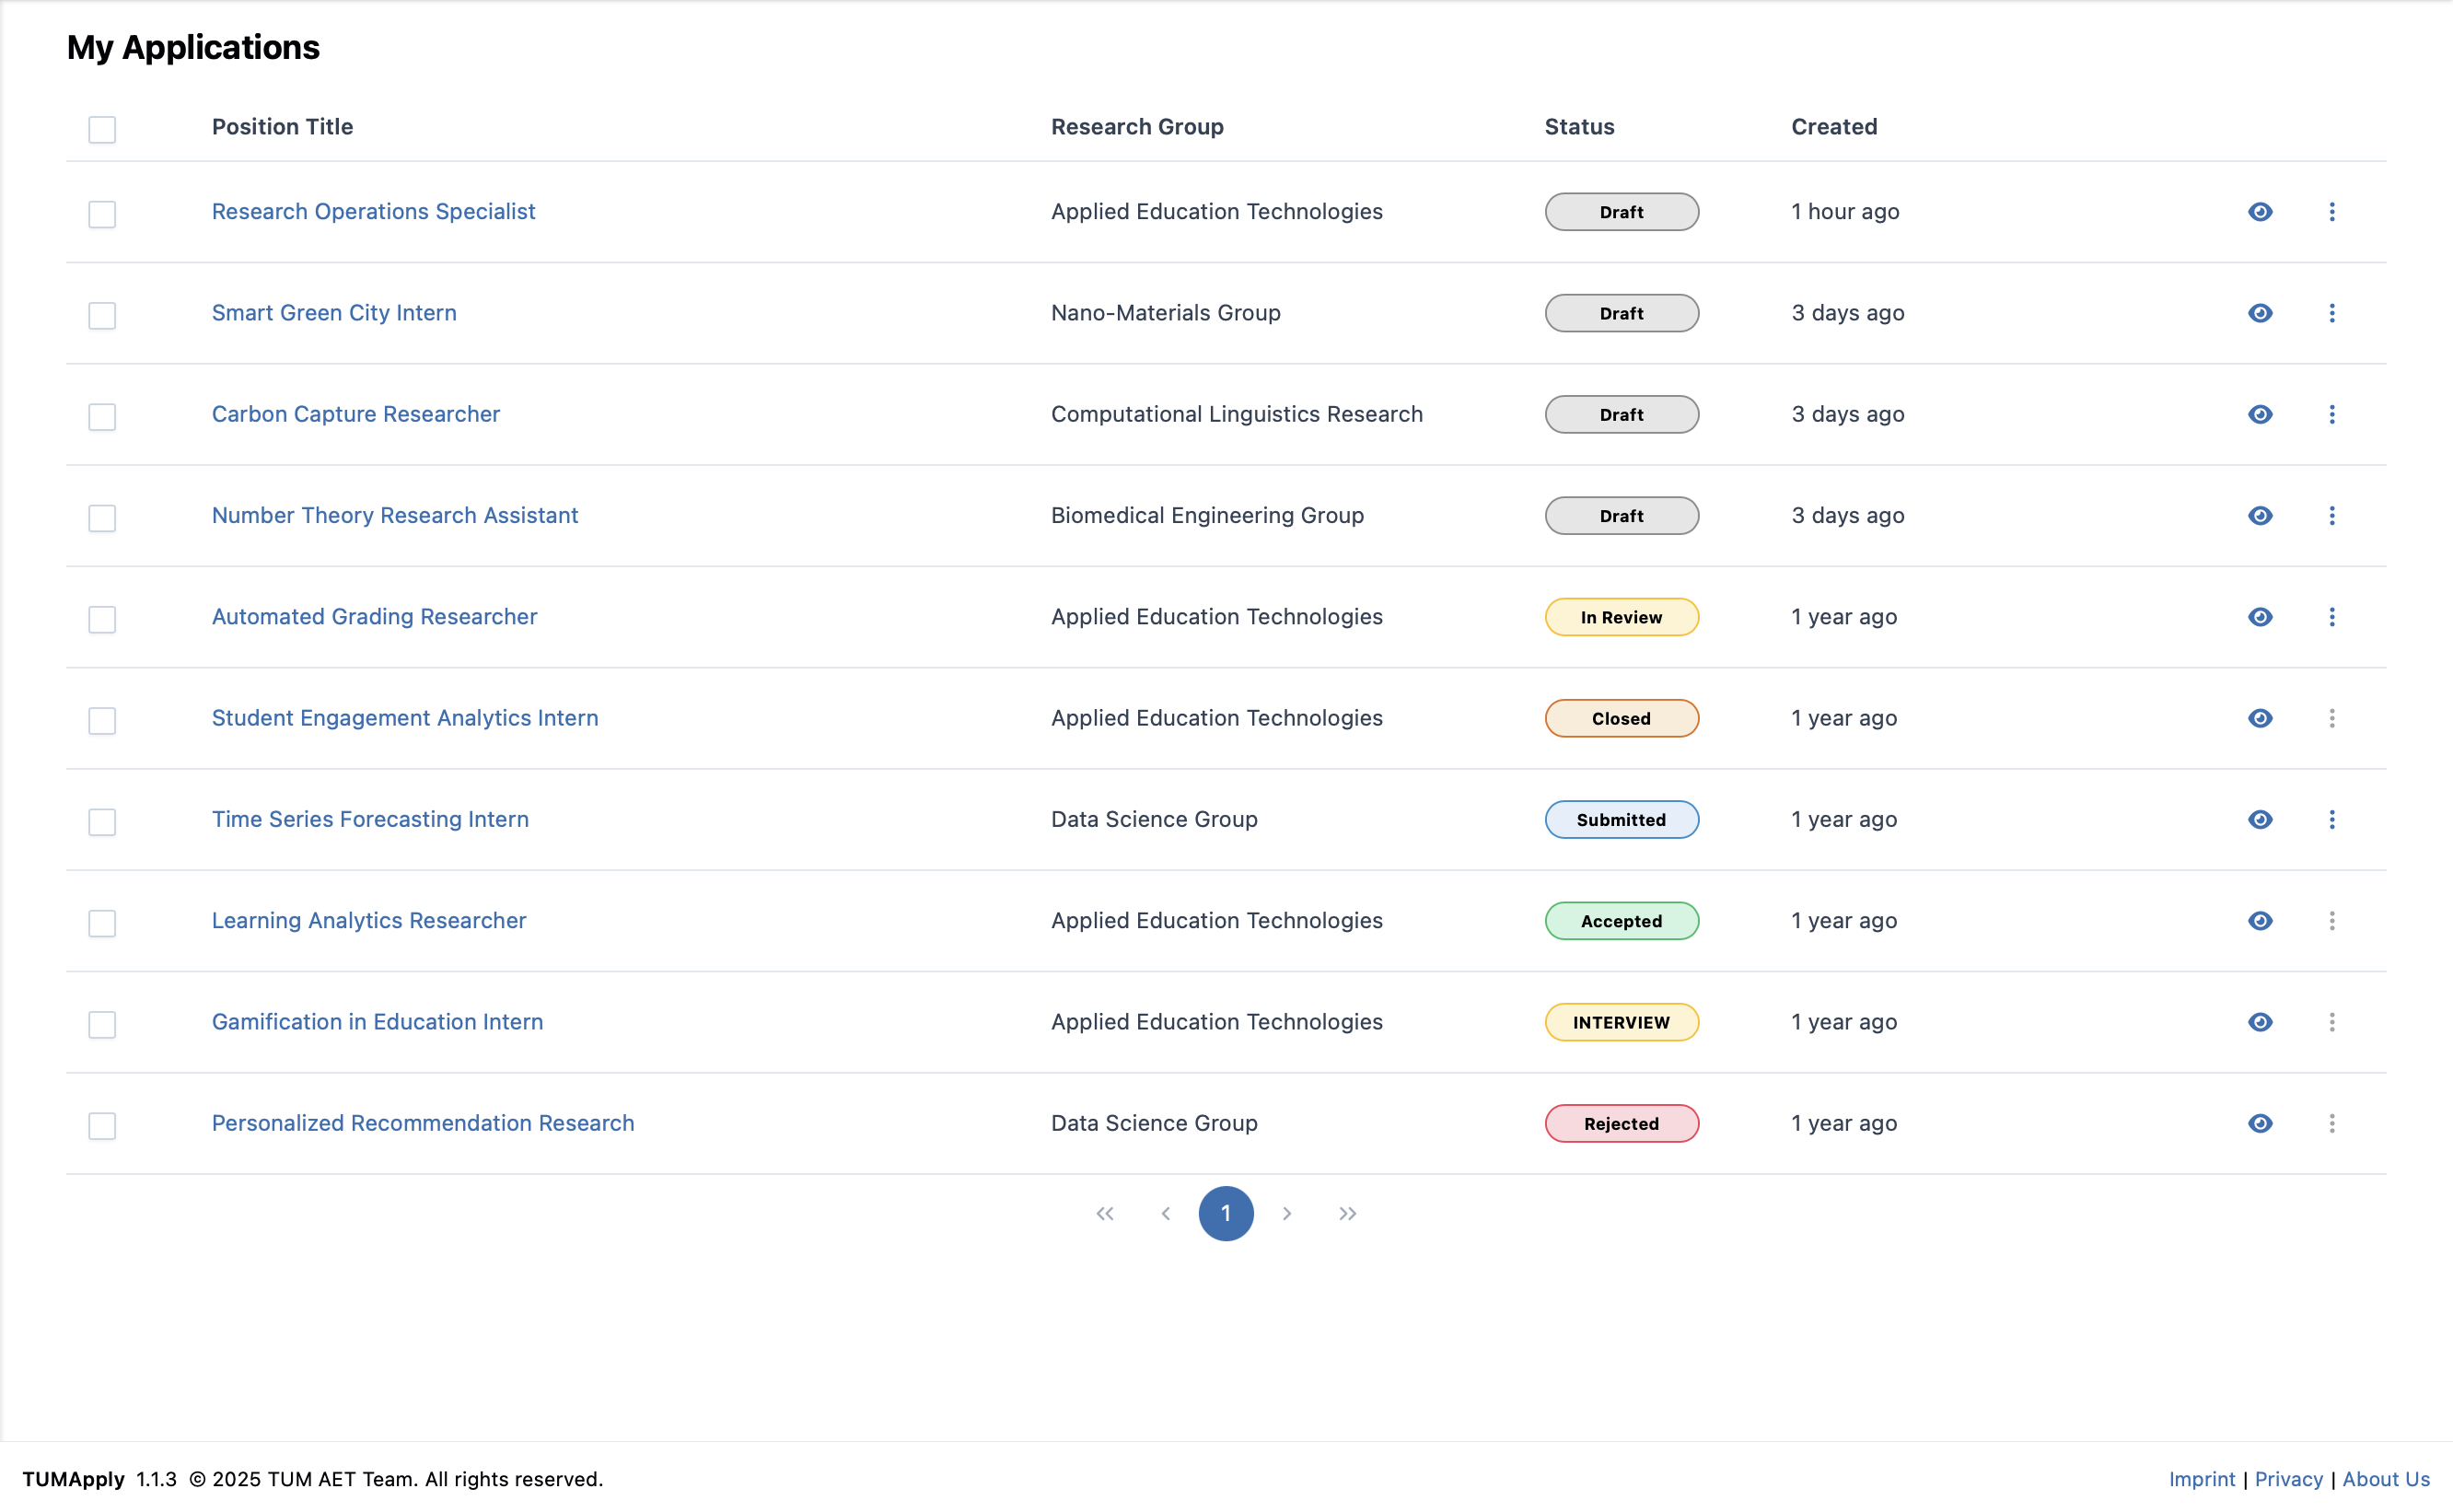2453x1512 pixels.
Task: View the Gamification in Education Intern application icon
Action: click(x=2259, y=1022)
